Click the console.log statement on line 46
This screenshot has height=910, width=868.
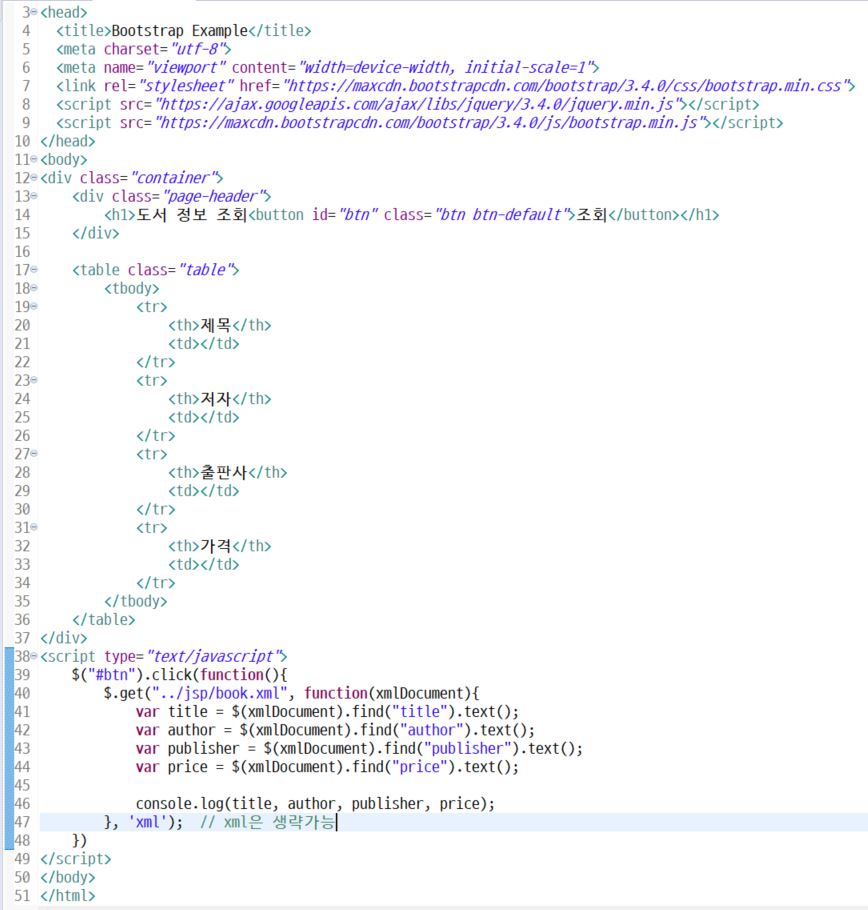pos(315,804)
